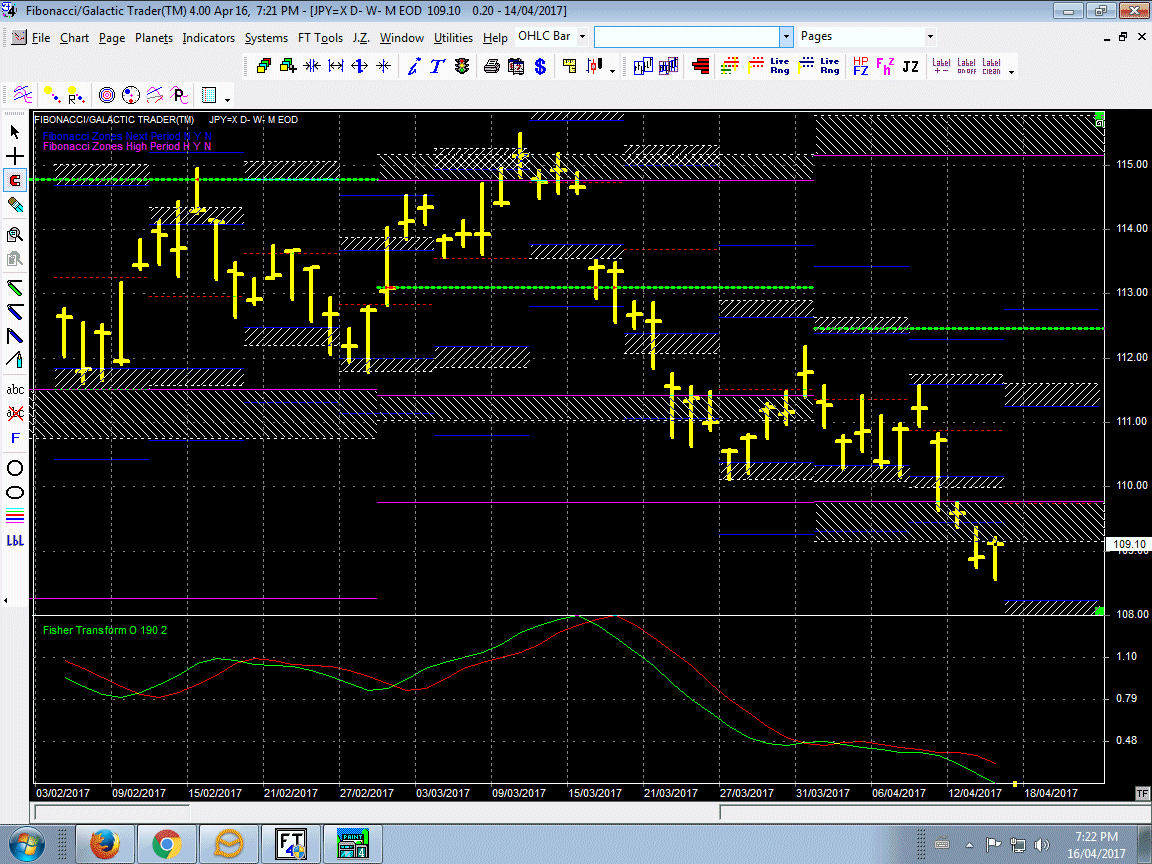Choose the green trendline drawing tool
This screenshot has width=1152, height=864.
15,288
